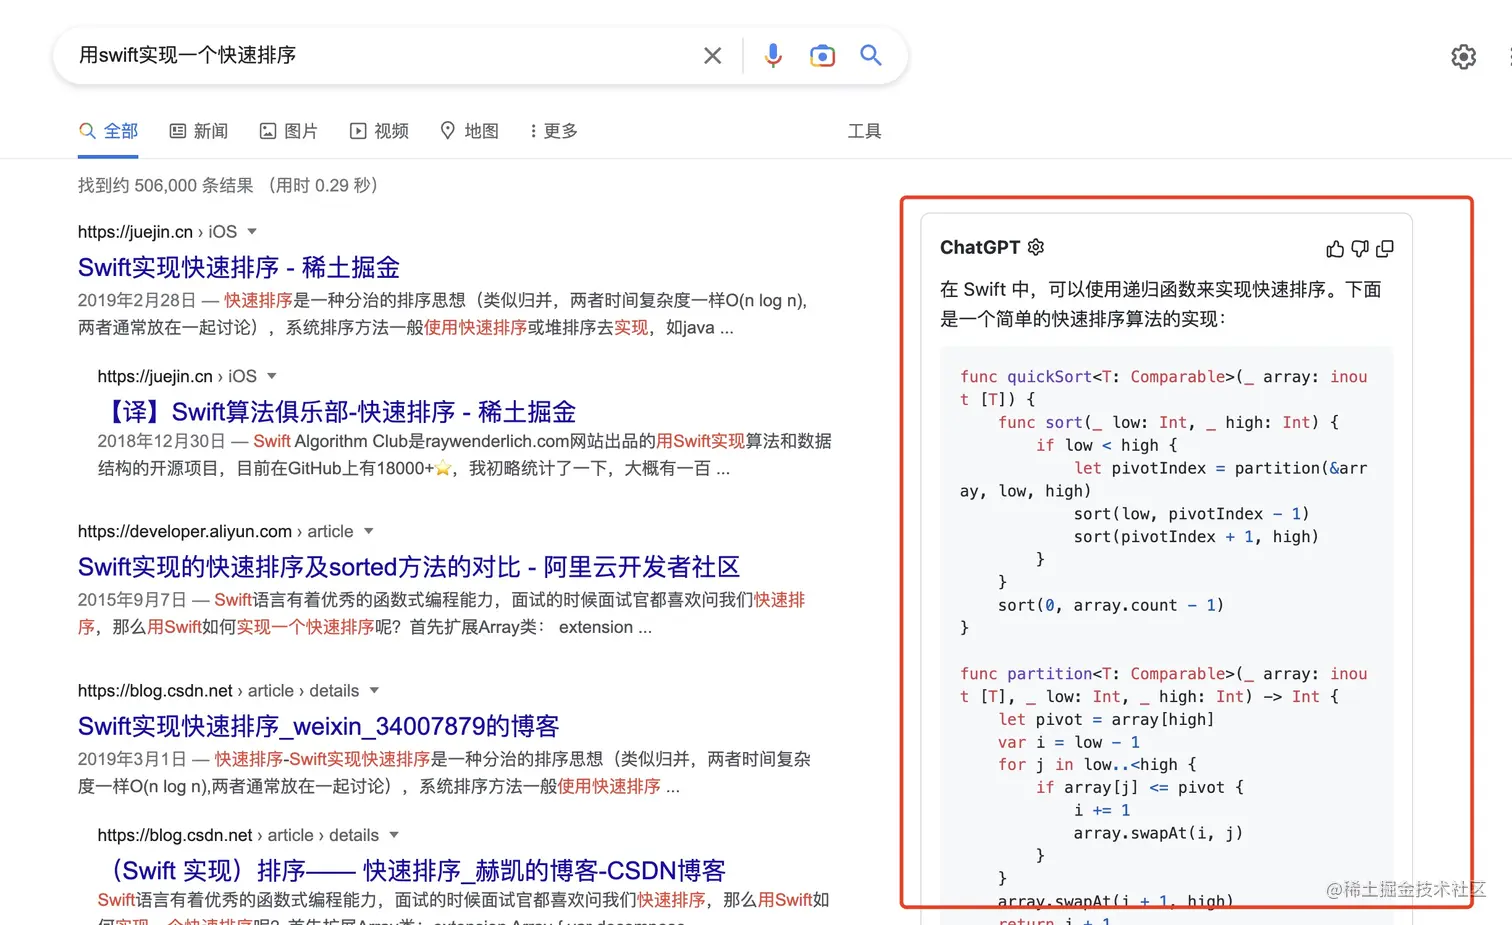Submit the search using the magnifier icon
The image size is (1512, 925).
[870, 56]
